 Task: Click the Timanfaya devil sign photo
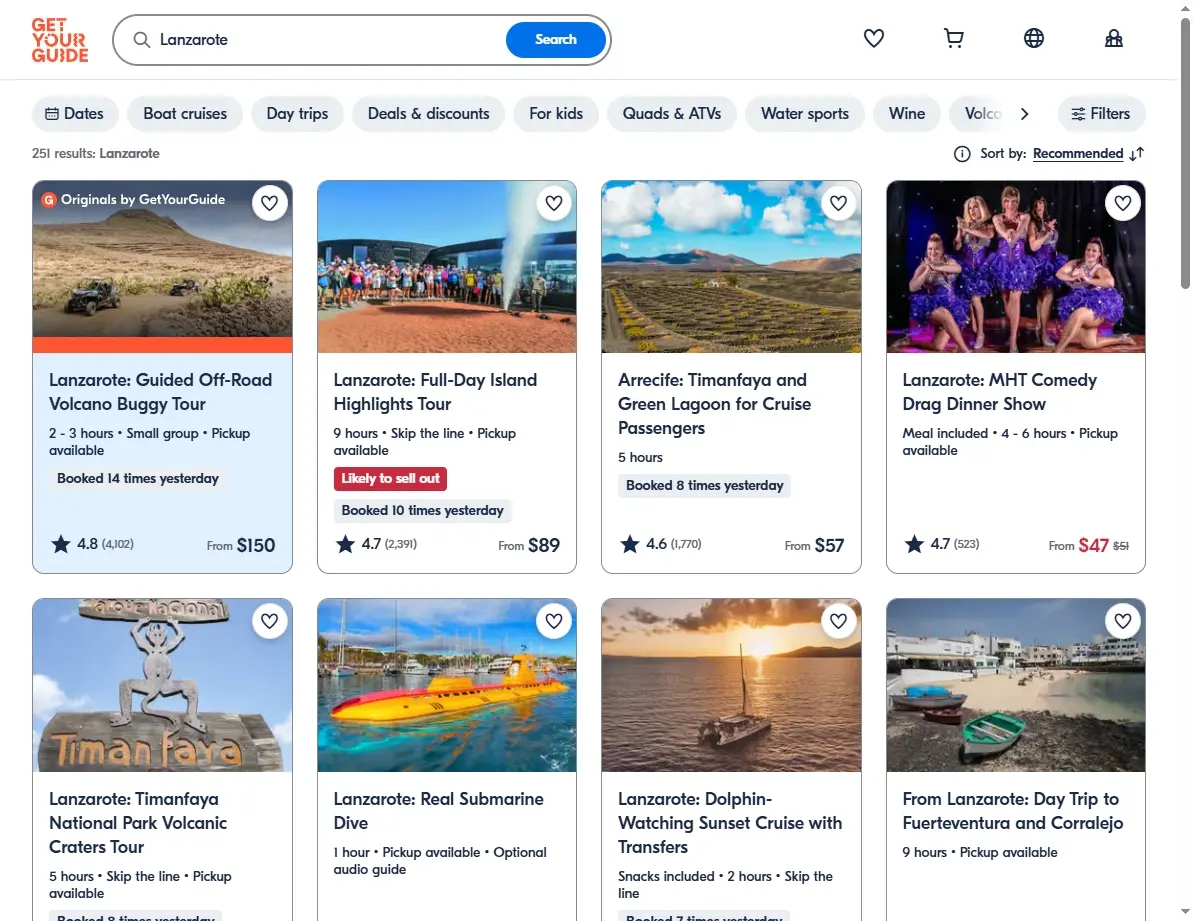point(162,685)
